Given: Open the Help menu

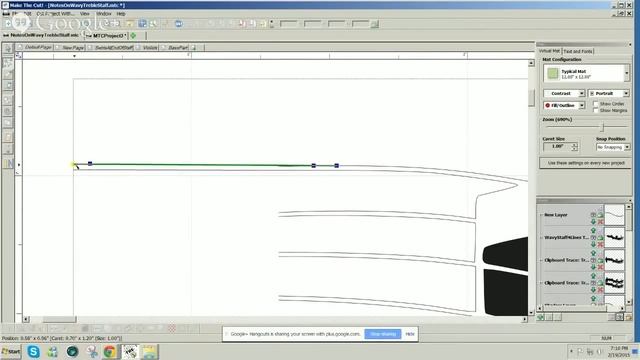Looking at the screenshot, I should pyautogui.click(x=121, y=14).
